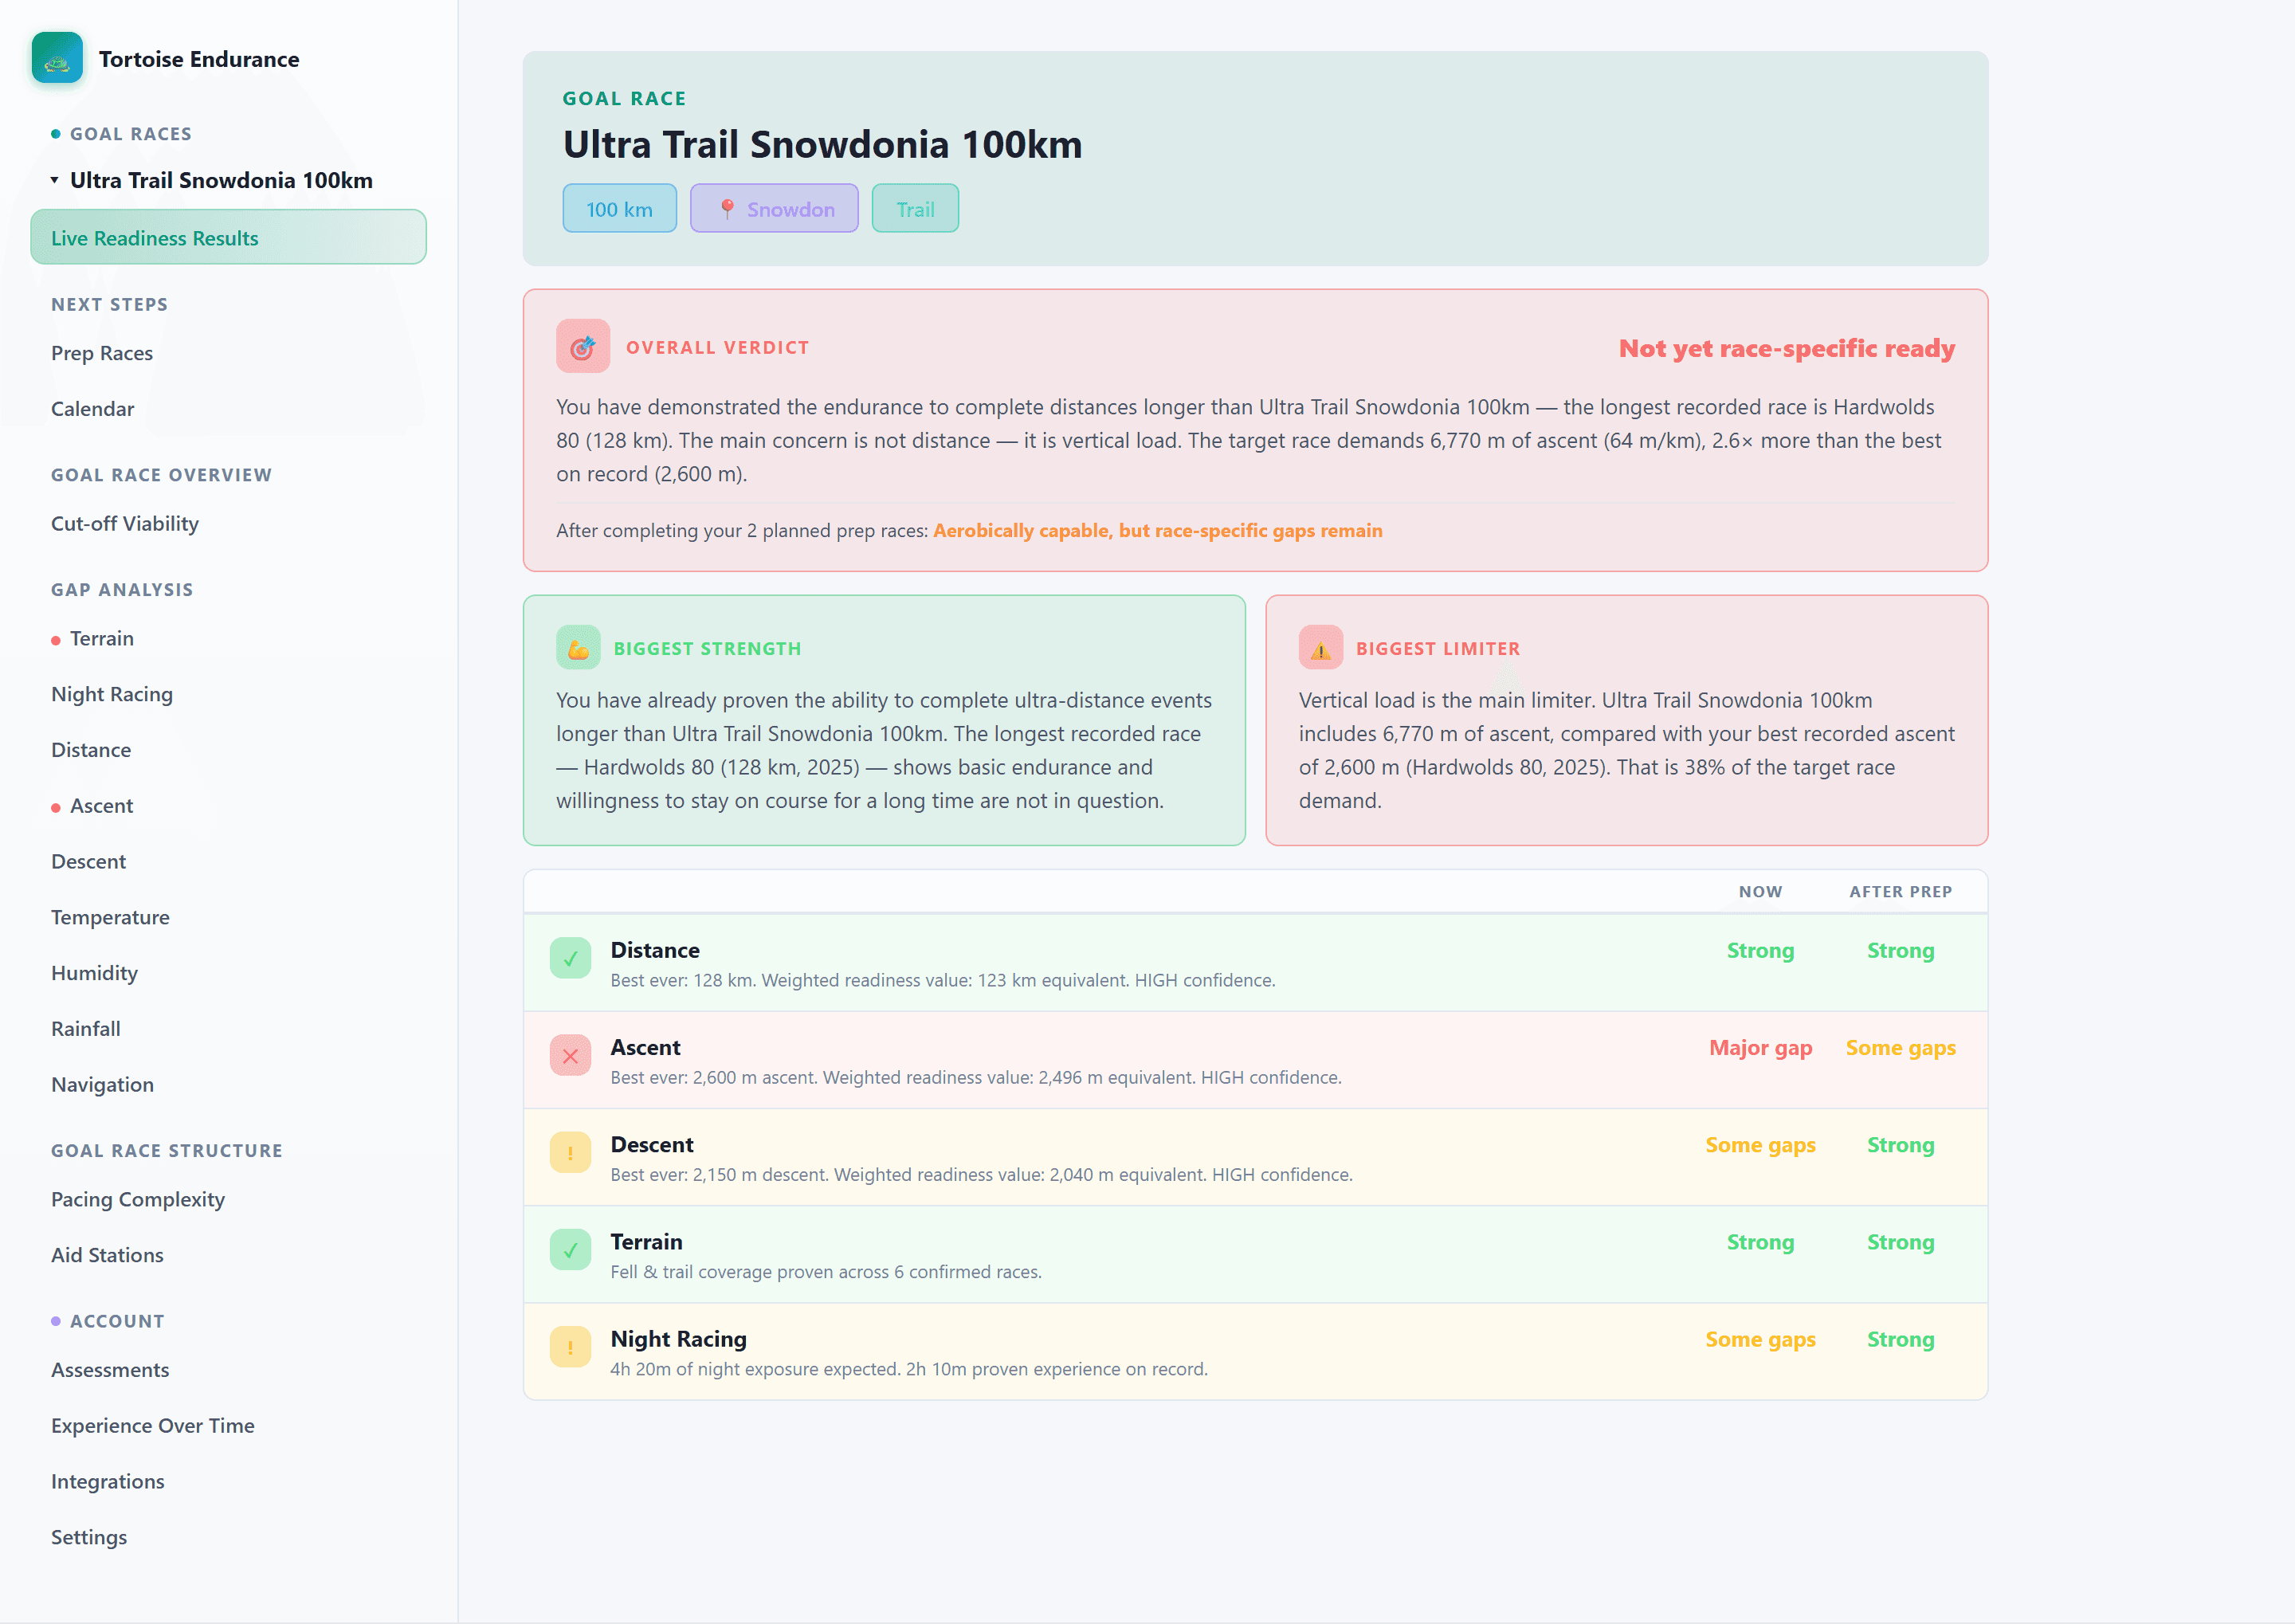
Task: Open Settings page
Action: tap(89, 1537)
